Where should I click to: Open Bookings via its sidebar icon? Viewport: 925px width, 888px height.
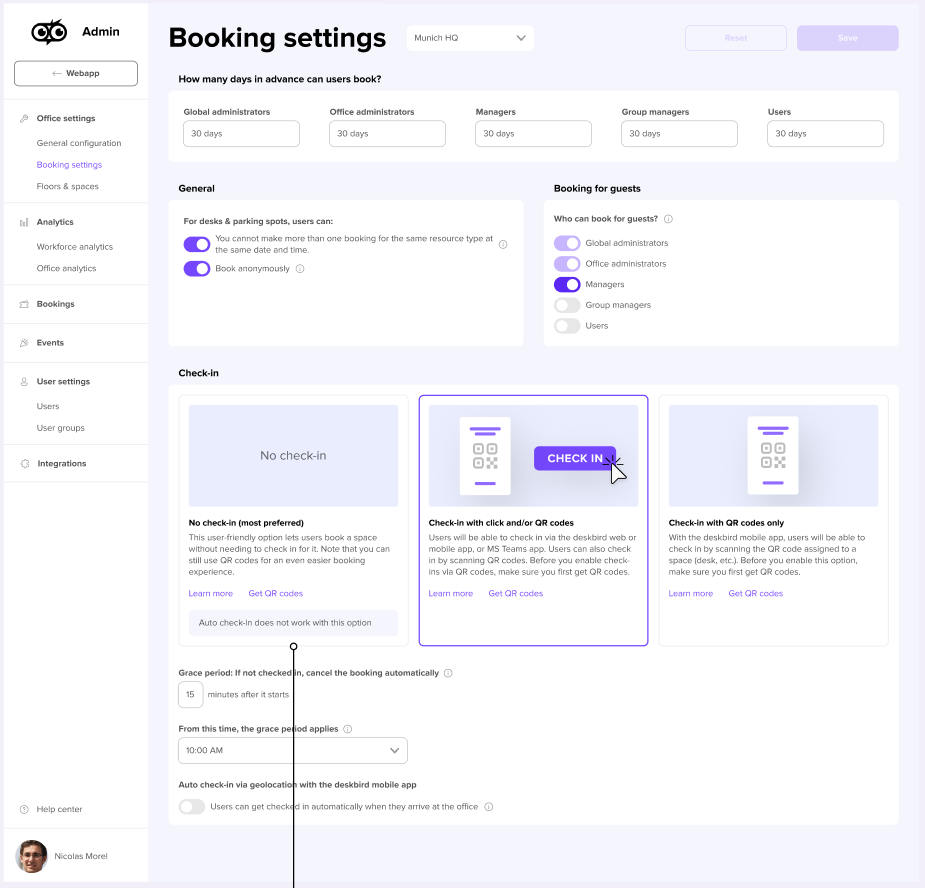[x=22, y=304]
